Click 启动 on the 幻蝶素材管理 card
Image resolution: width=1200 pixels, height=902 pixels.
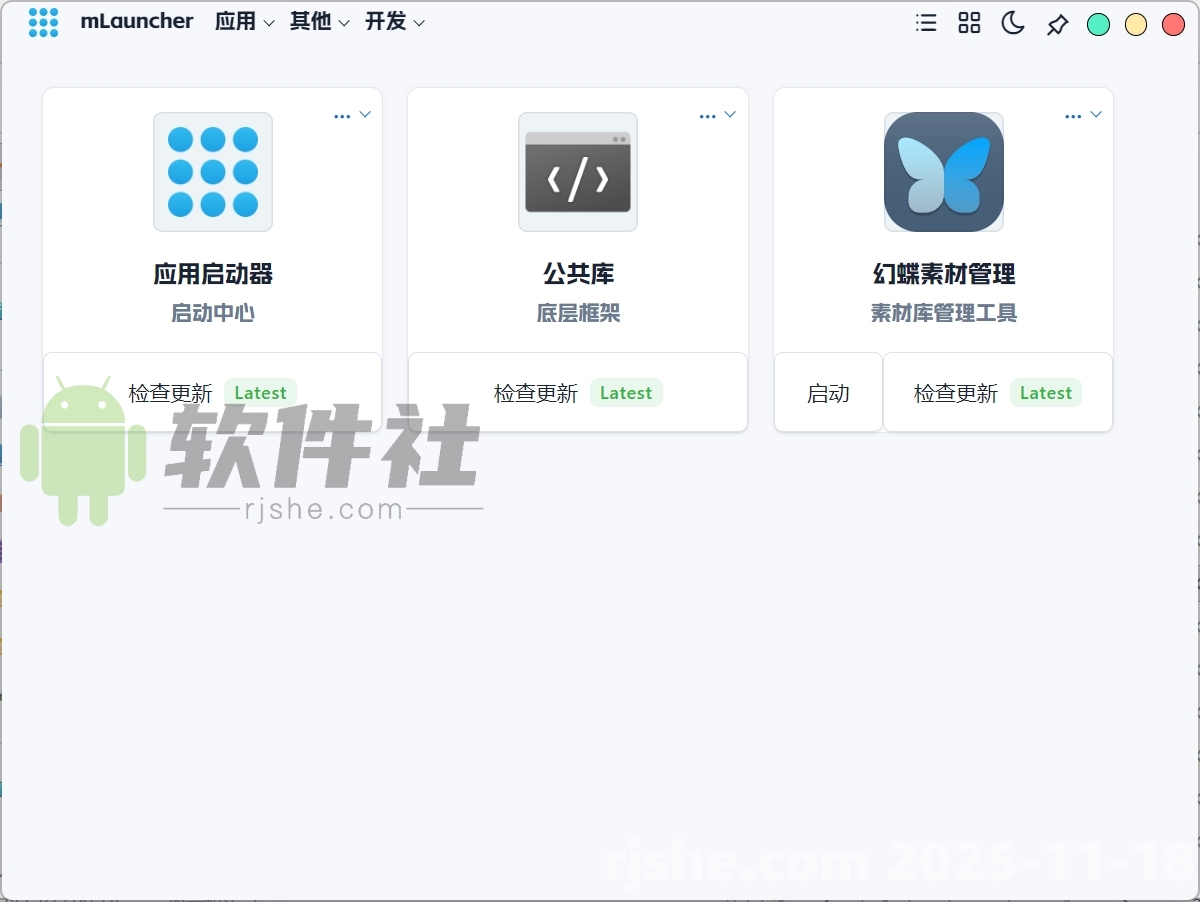(x=827, y=392)
